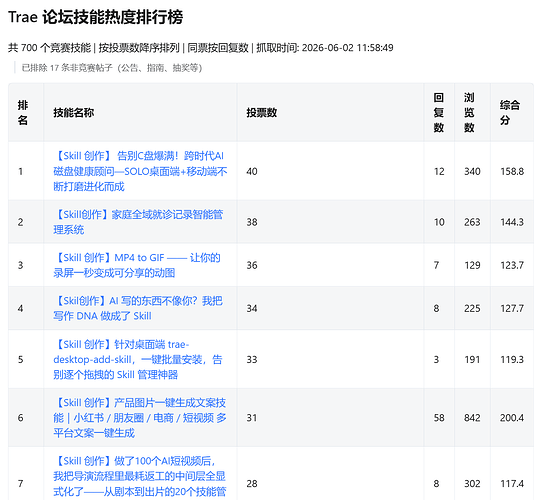
Task: Open the 做了100个AI短视频后 skill link
Action: click(x=140, y=476)
